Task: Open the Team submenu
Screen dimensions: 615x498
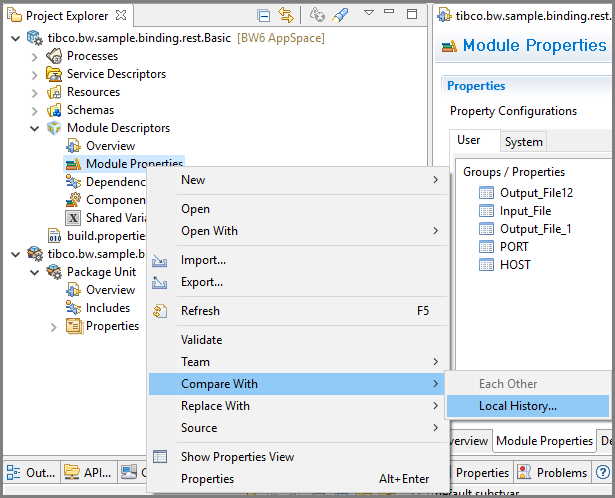Action: click(x=298, y=362)
